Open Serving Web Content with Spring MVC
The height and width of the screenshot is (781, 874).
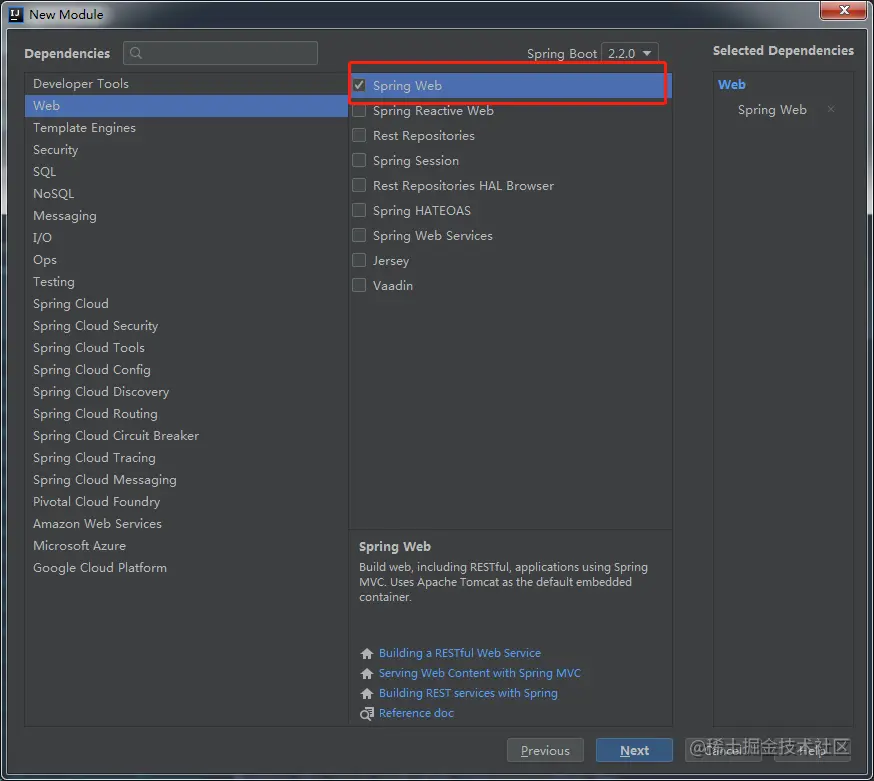[x=479, y=673]
